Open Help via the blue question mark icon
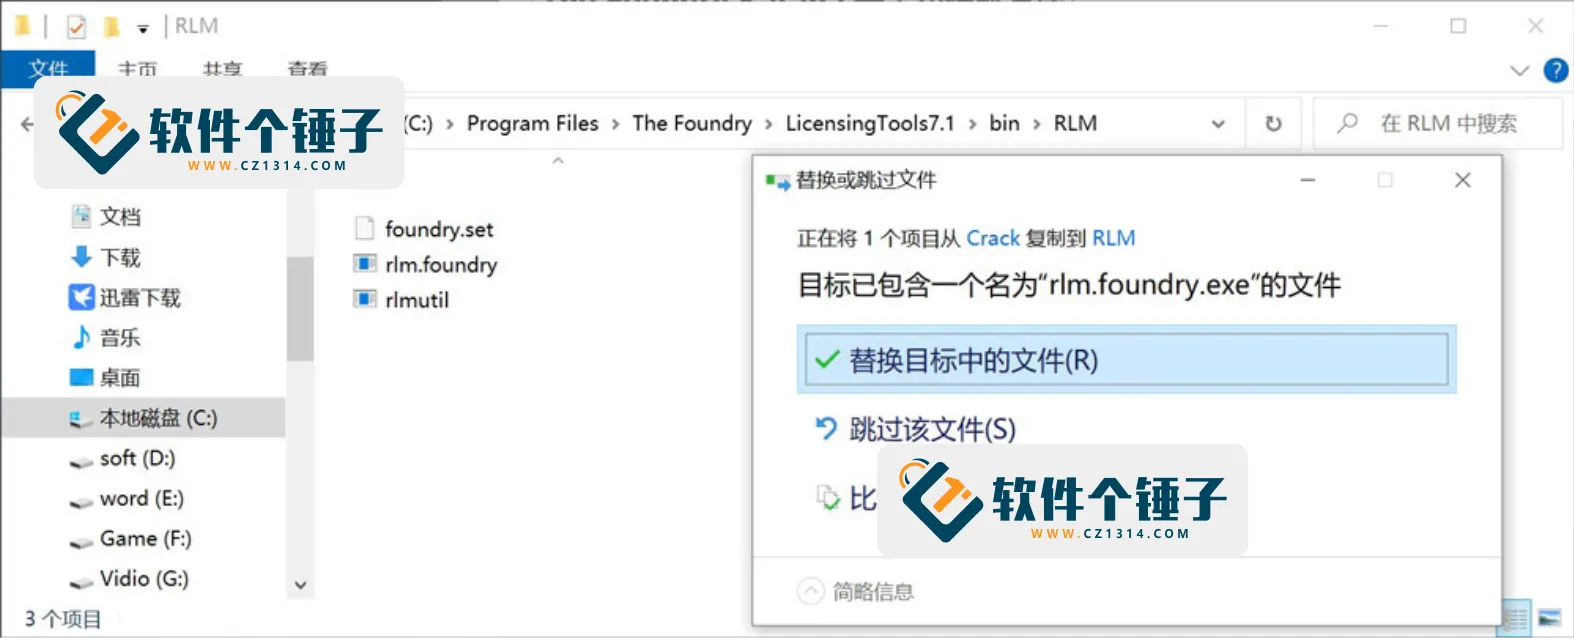 tap(1556, 70)
